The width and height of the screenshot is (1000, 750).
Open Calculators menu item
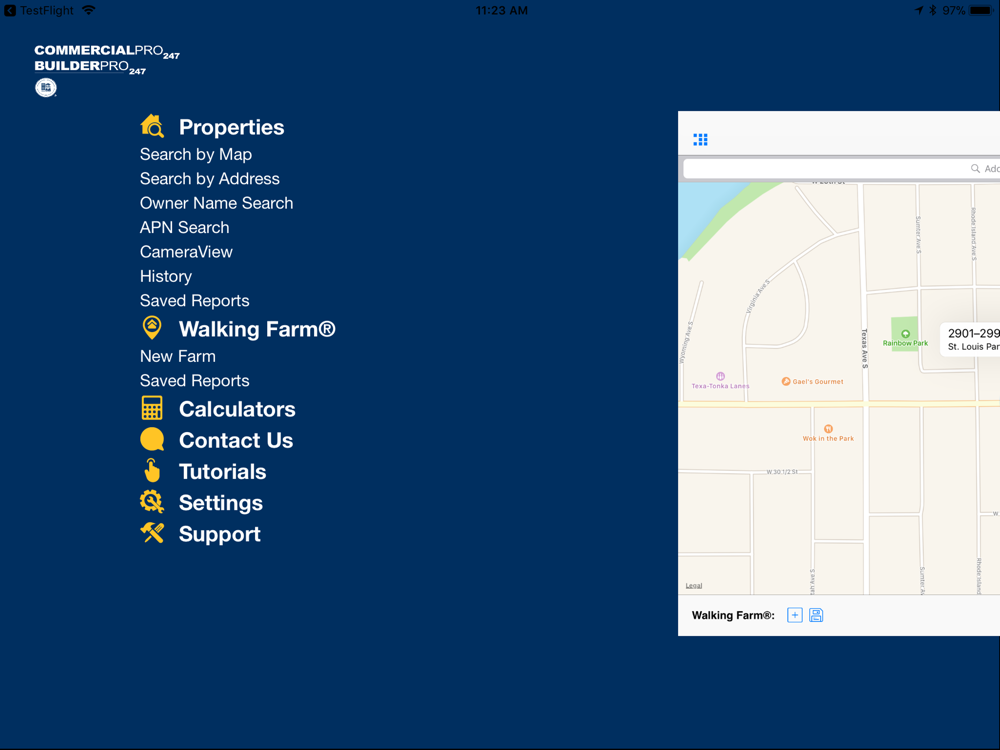[x=237, y=409]
